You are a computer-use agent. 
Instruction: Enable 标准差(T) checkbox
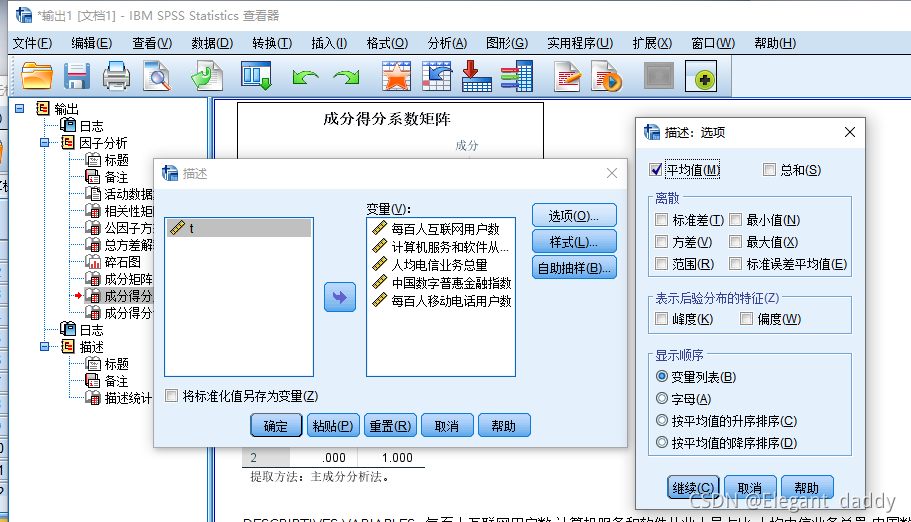[661, 220]
